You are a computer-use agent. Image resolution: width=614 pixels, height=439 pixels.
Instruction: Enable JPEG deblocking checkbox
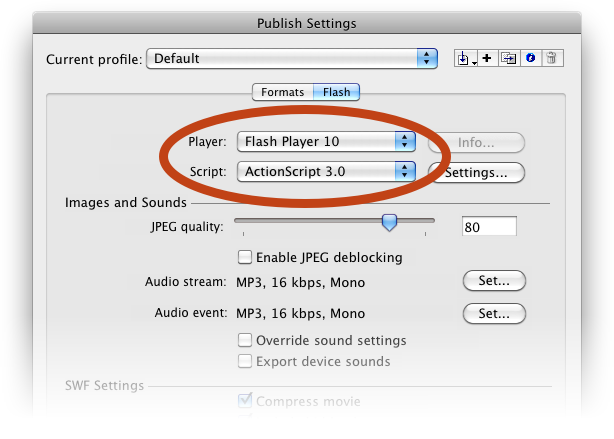[x=245, y=257]
